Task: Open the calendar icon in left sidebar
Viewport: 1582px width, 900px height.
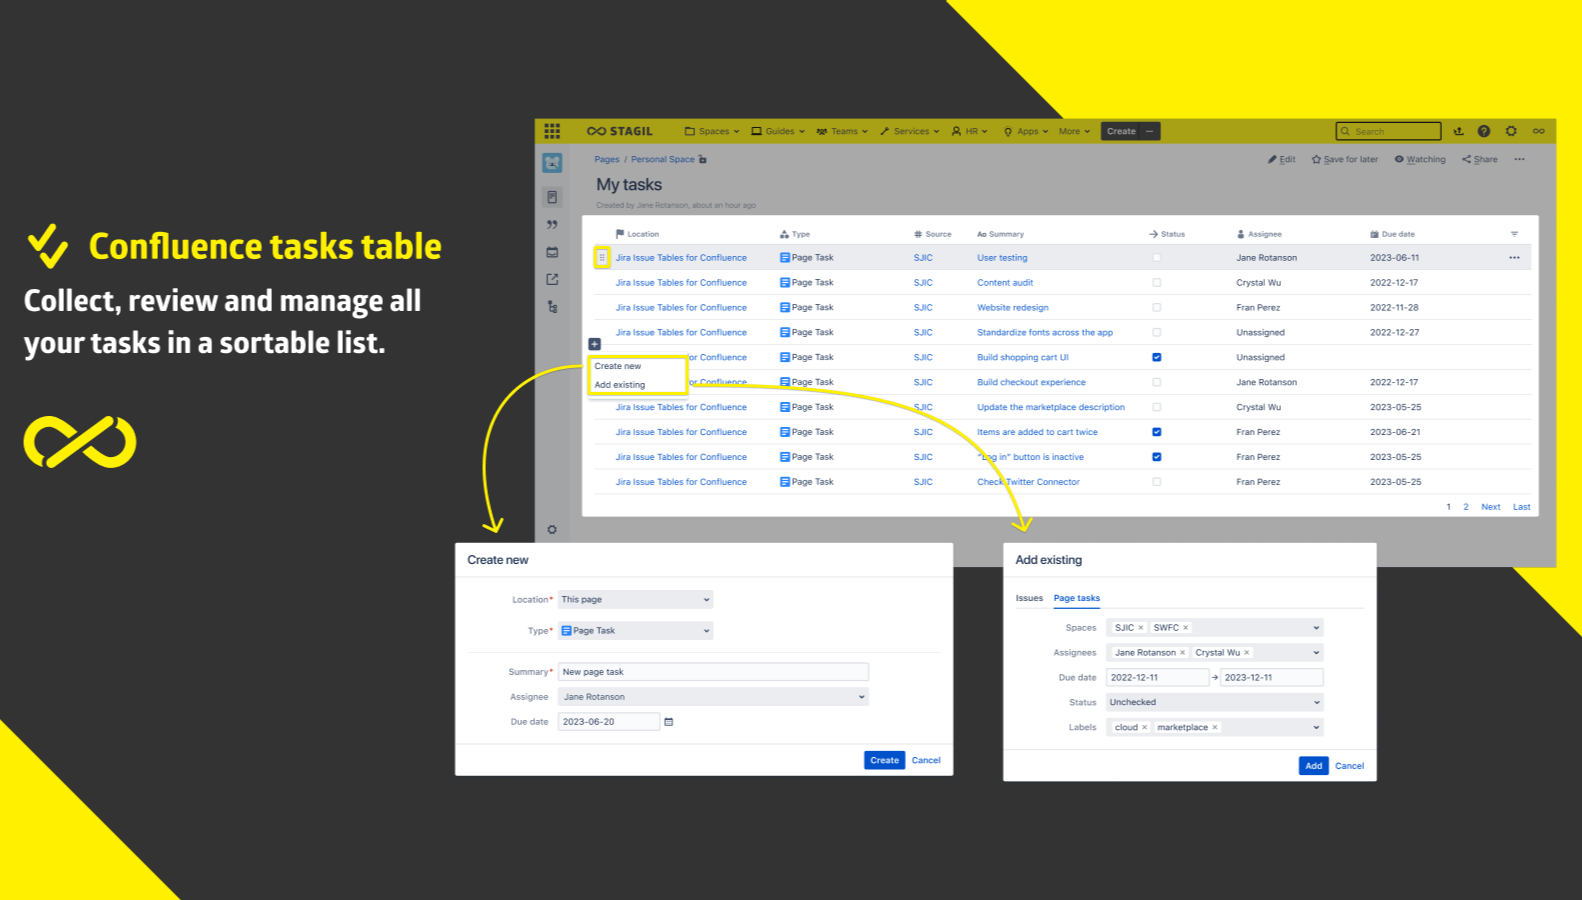Action: tap(552, 252)
